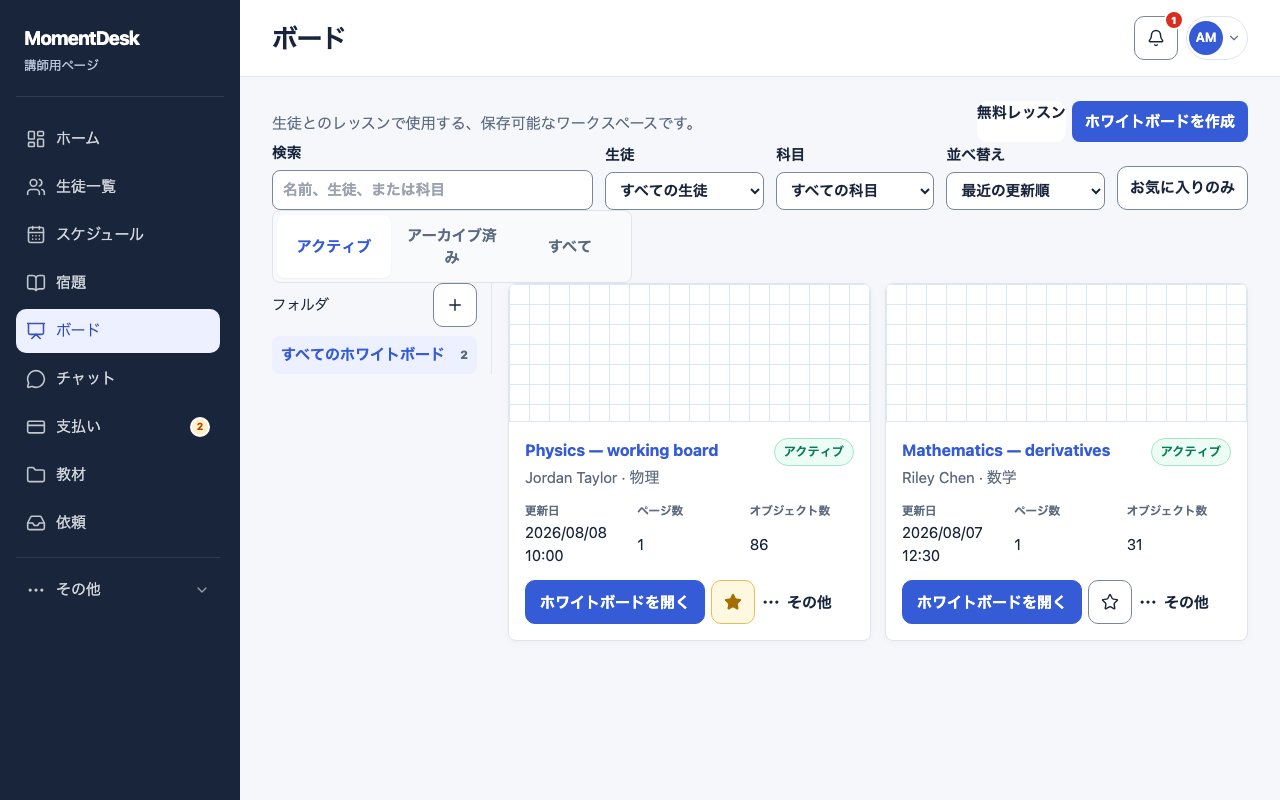Open 教材 in sidebar

[118, 475]
